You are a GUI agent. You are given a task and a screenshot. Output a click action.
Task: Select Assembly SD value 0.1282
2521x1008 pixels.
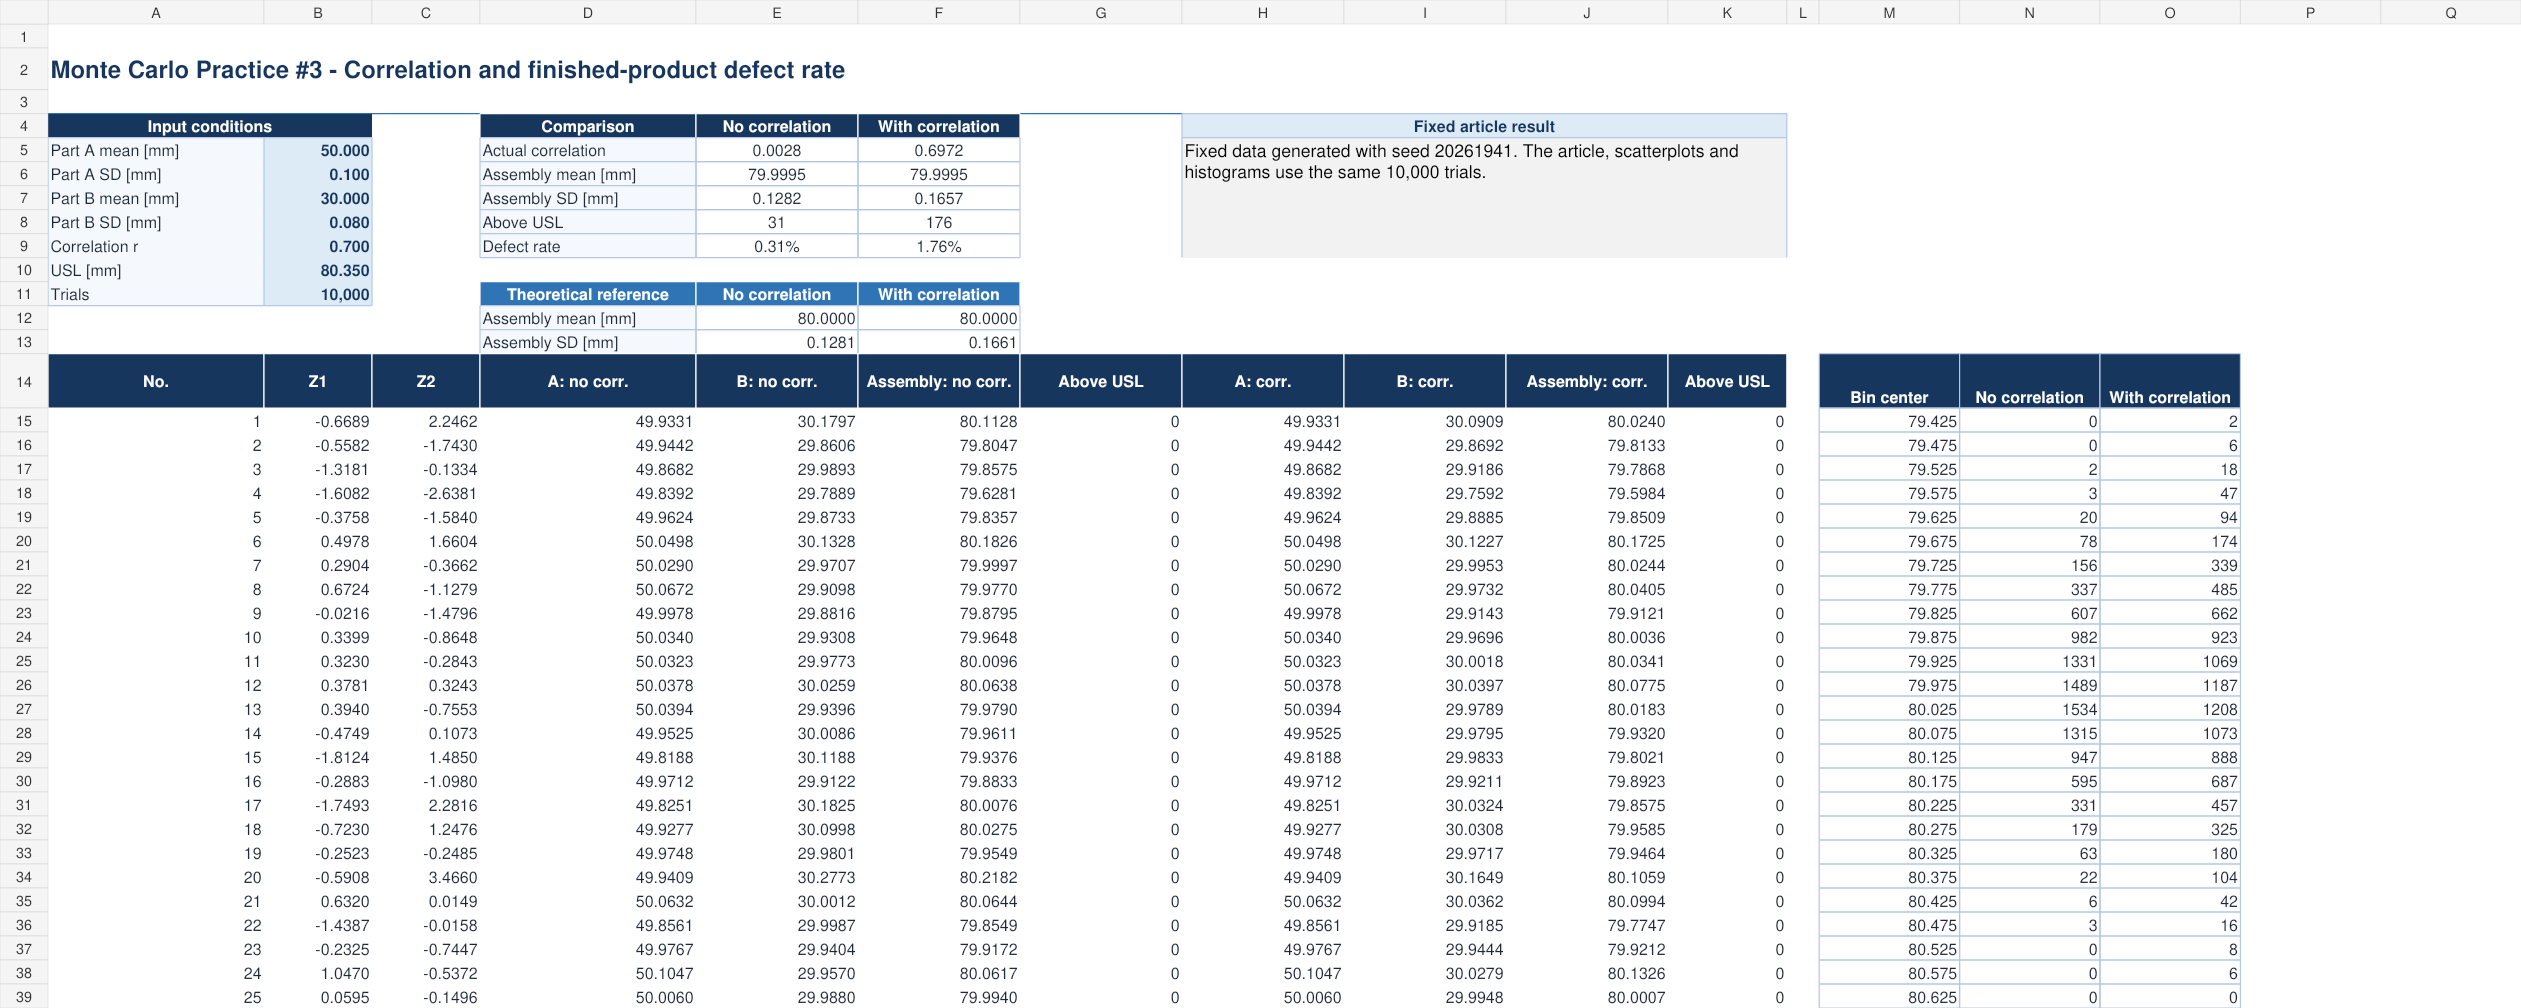click(776, 198)
